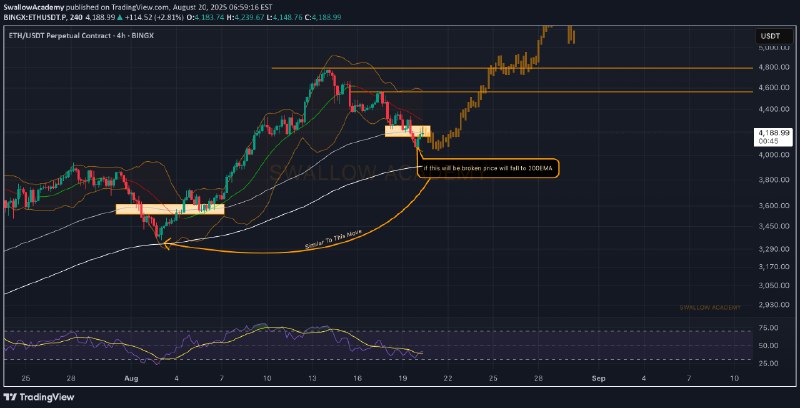The width and height of the screenshot is (800, 408).
Task: Click the 'Sep' date label on time axis
Action: (x=598, y=378)
